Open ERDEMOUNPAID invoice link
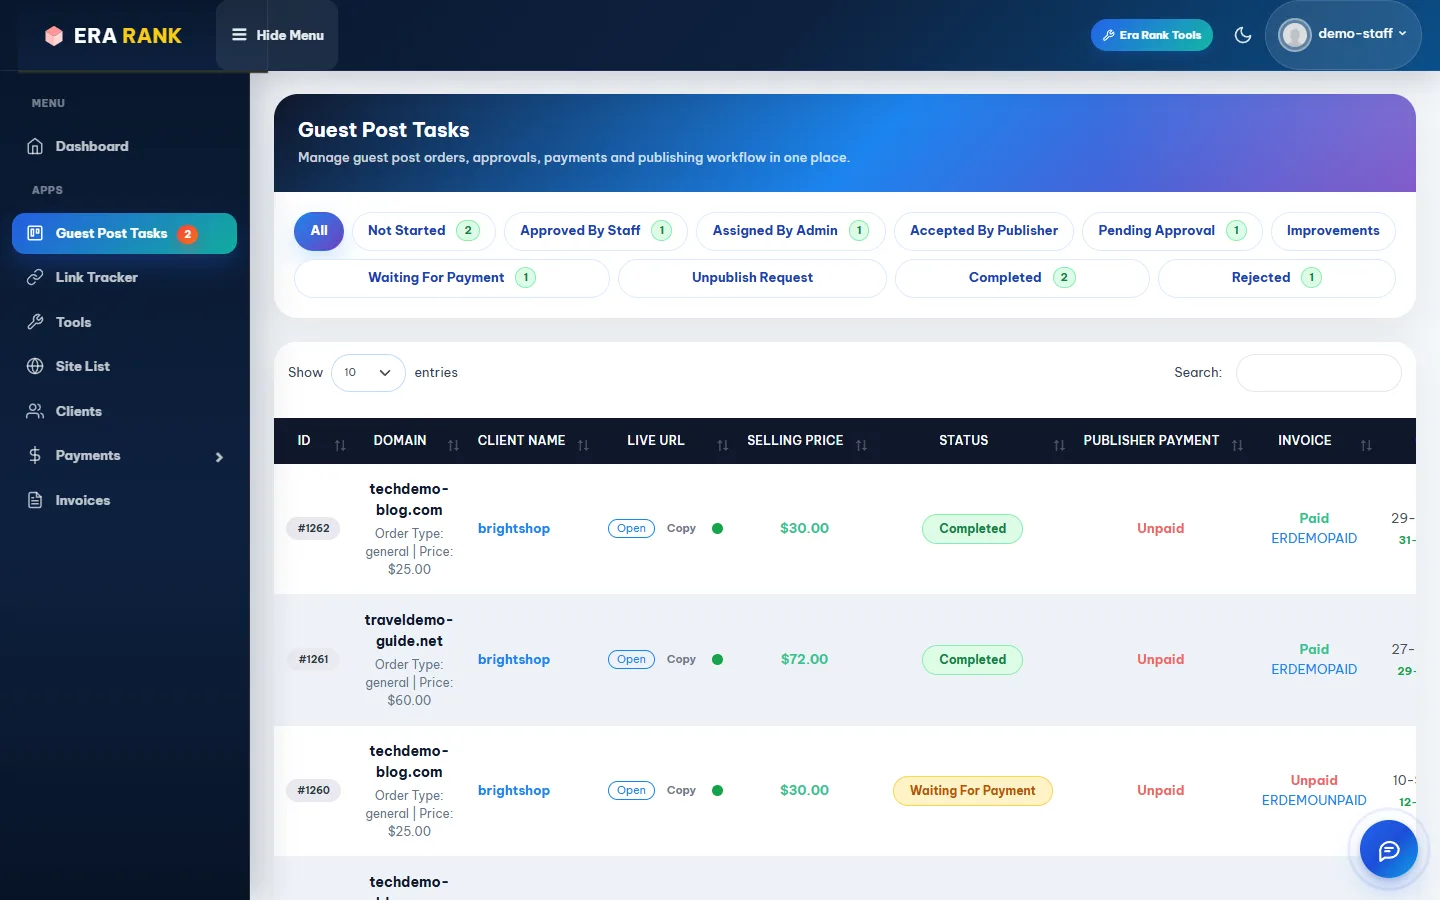 tap(1314, 800)
